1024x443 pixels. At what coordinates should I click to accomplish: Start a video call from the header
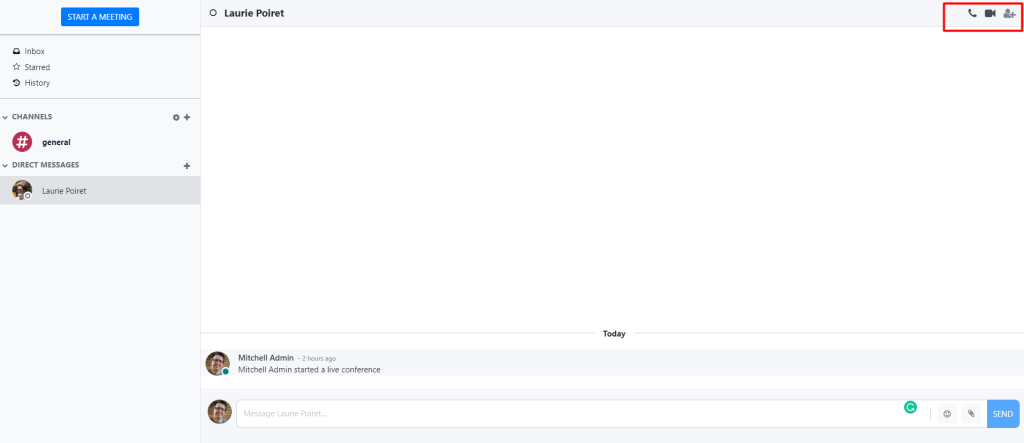coord(990,13)
